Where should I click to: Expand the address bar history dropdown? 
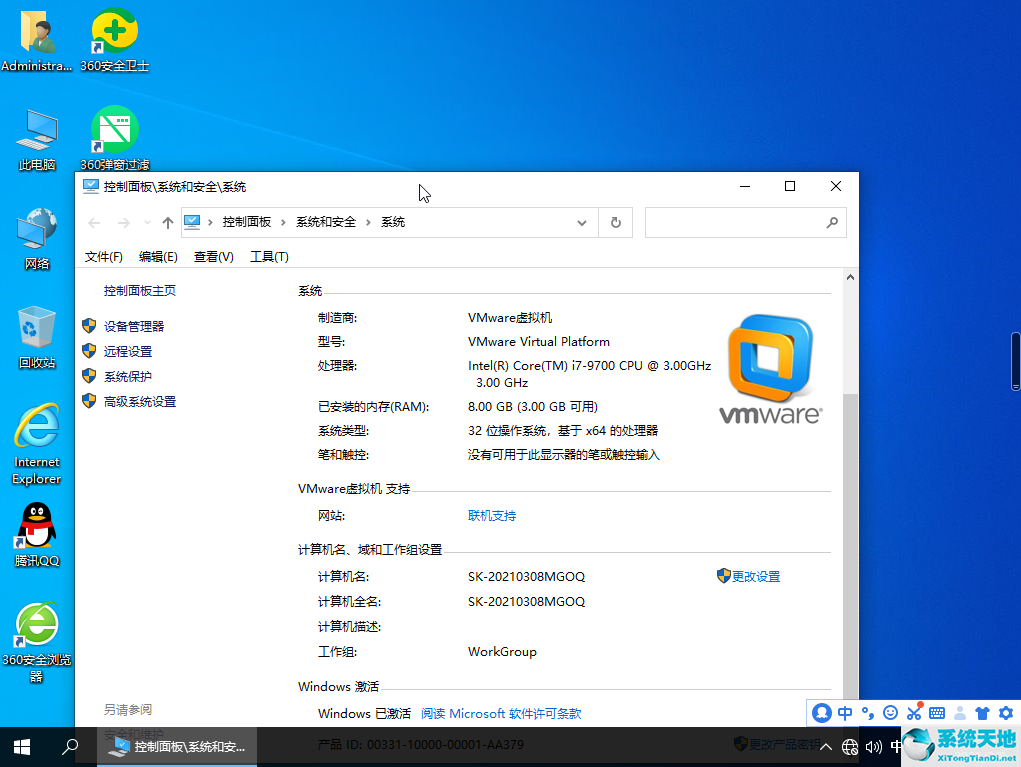click(x=581, y=223)
